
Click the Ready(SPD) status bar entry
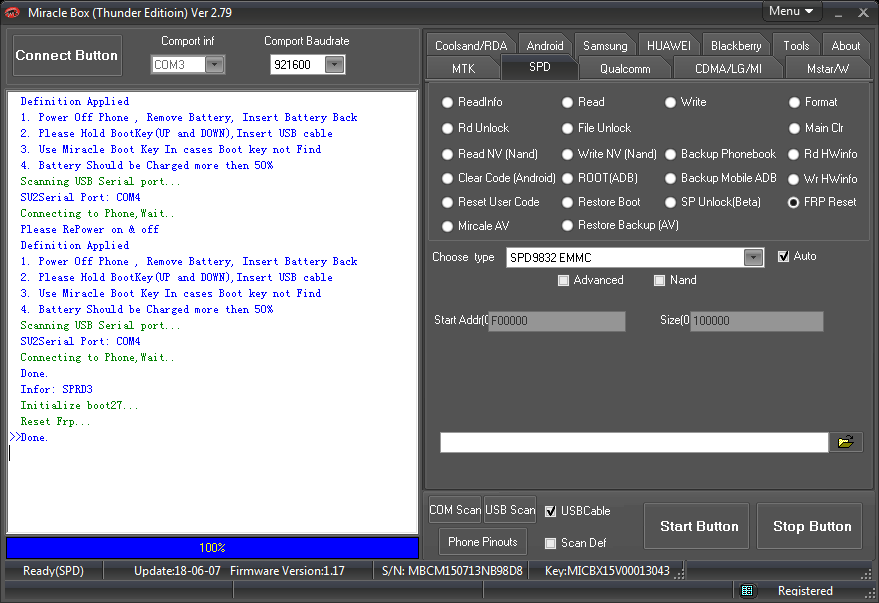53,570
